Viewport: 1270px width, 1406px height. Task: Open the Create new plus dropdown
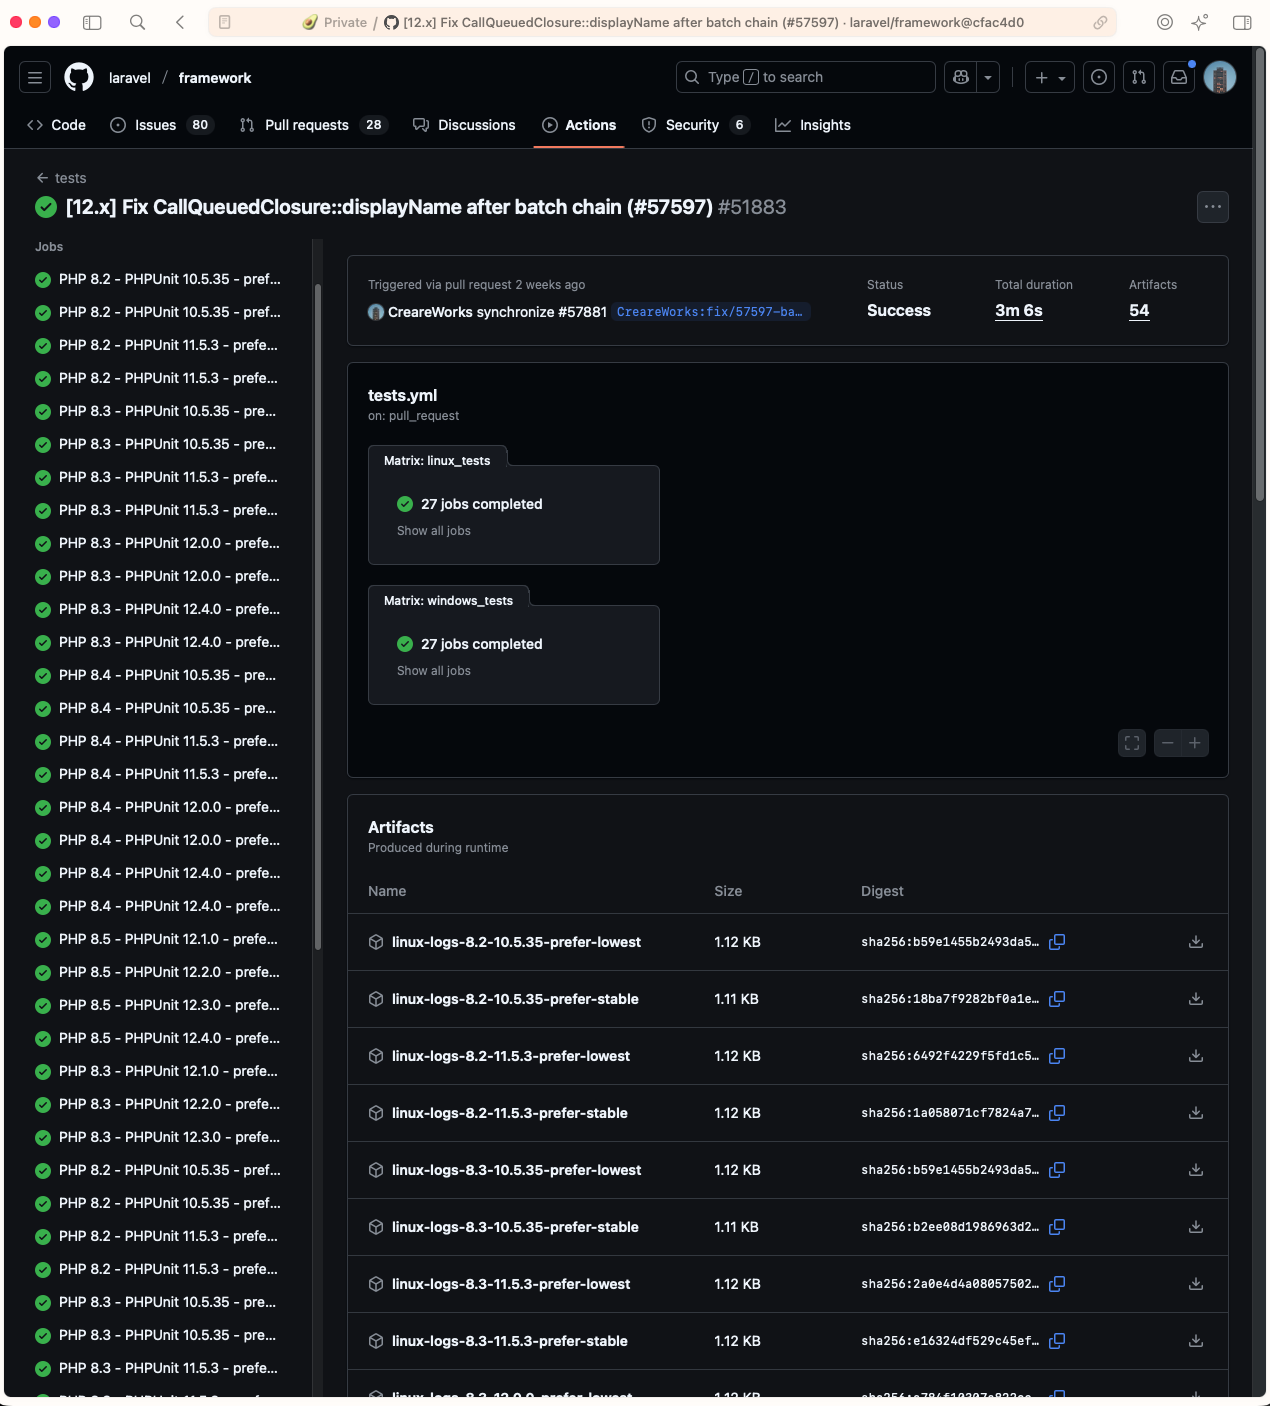[1050, 77]
